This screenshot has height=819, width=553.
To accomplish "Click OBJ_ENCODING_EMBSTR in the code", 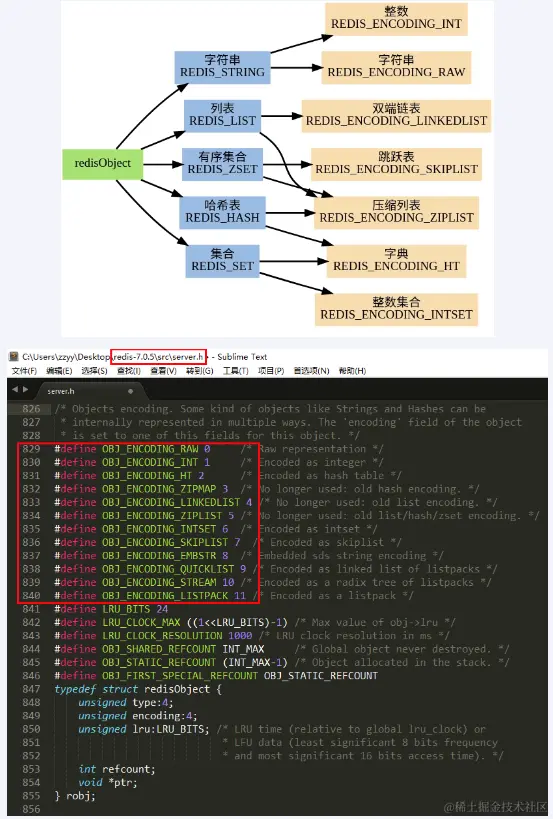I will (x=159, y=556).
